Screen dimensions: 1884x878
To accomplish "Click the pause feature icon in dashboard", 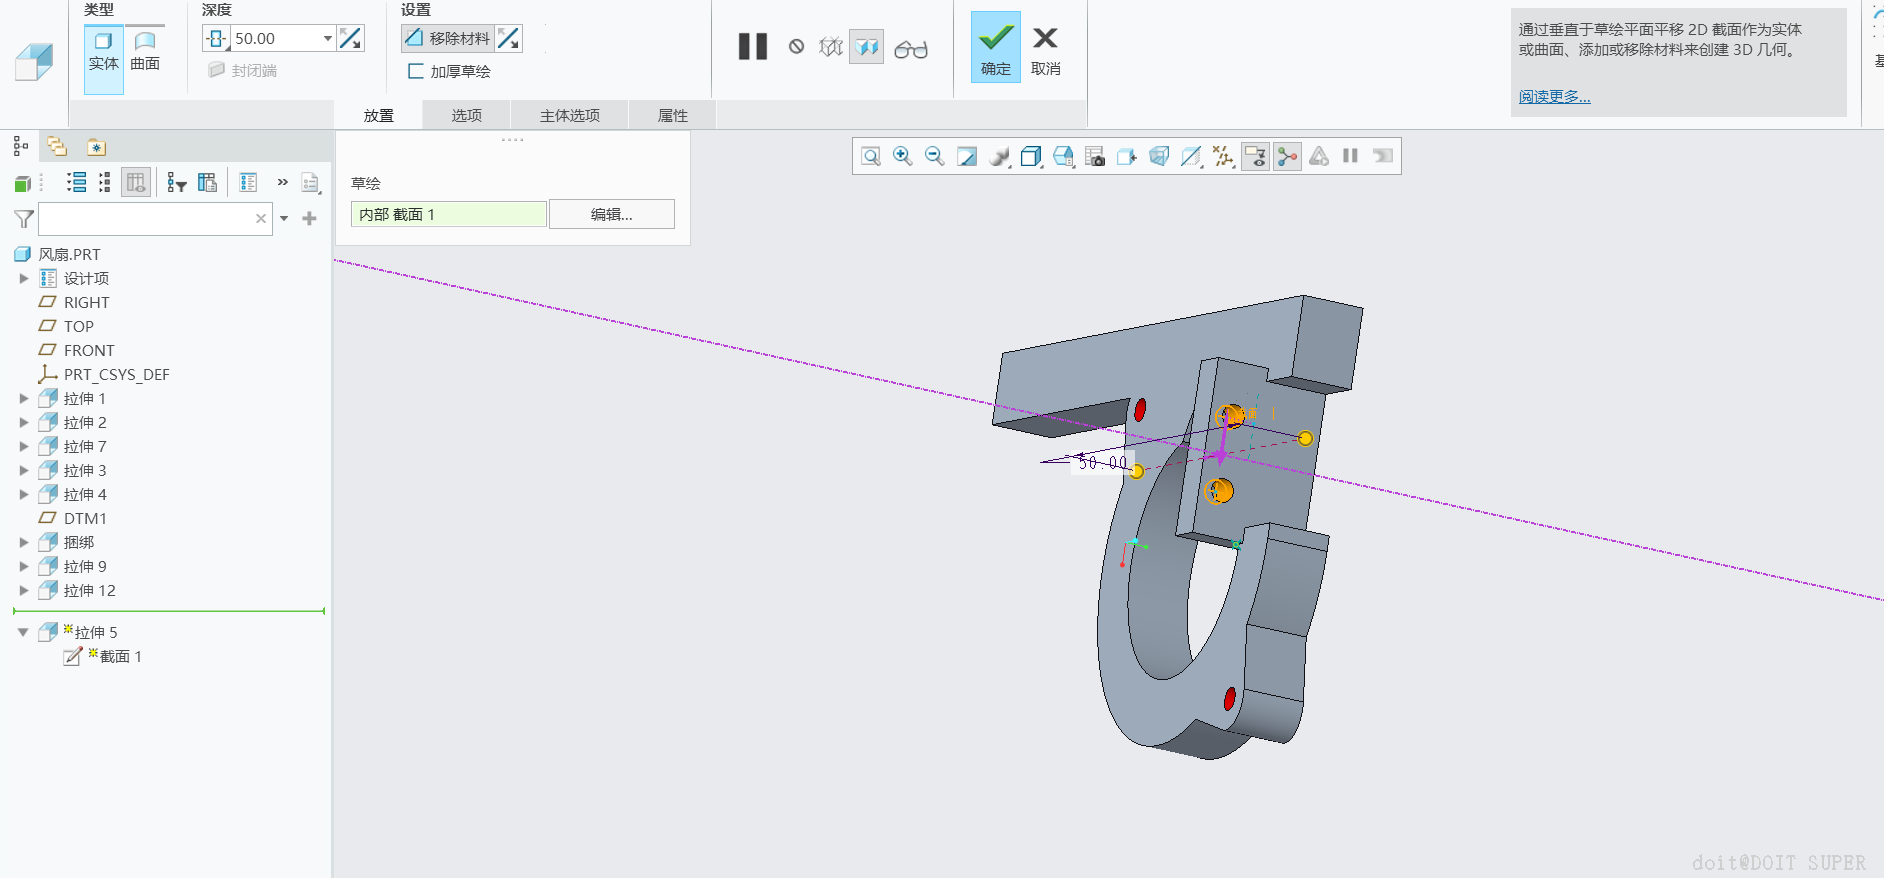I will coord(752,47).
